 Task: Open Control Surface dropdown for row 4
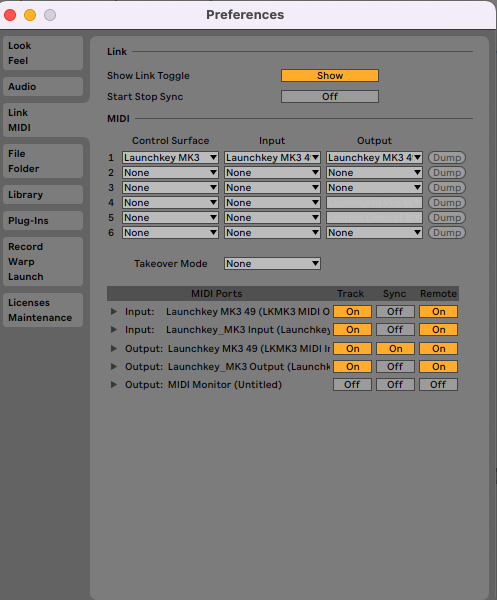170,202
